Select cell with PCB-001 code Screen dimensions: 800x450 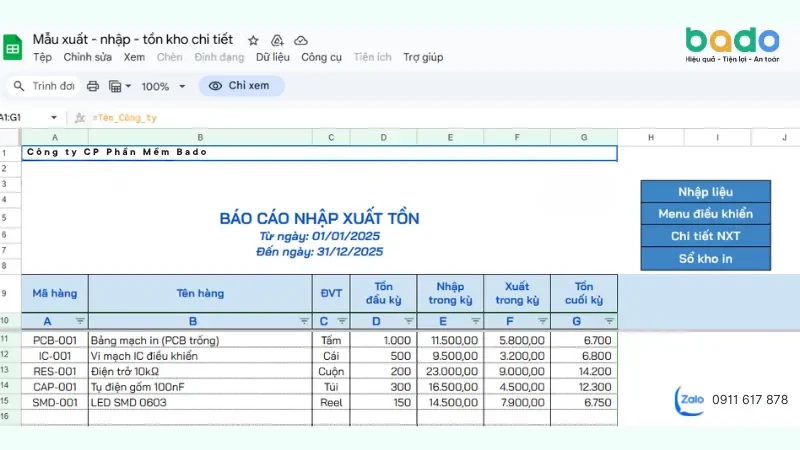click(x=55, y=340)
